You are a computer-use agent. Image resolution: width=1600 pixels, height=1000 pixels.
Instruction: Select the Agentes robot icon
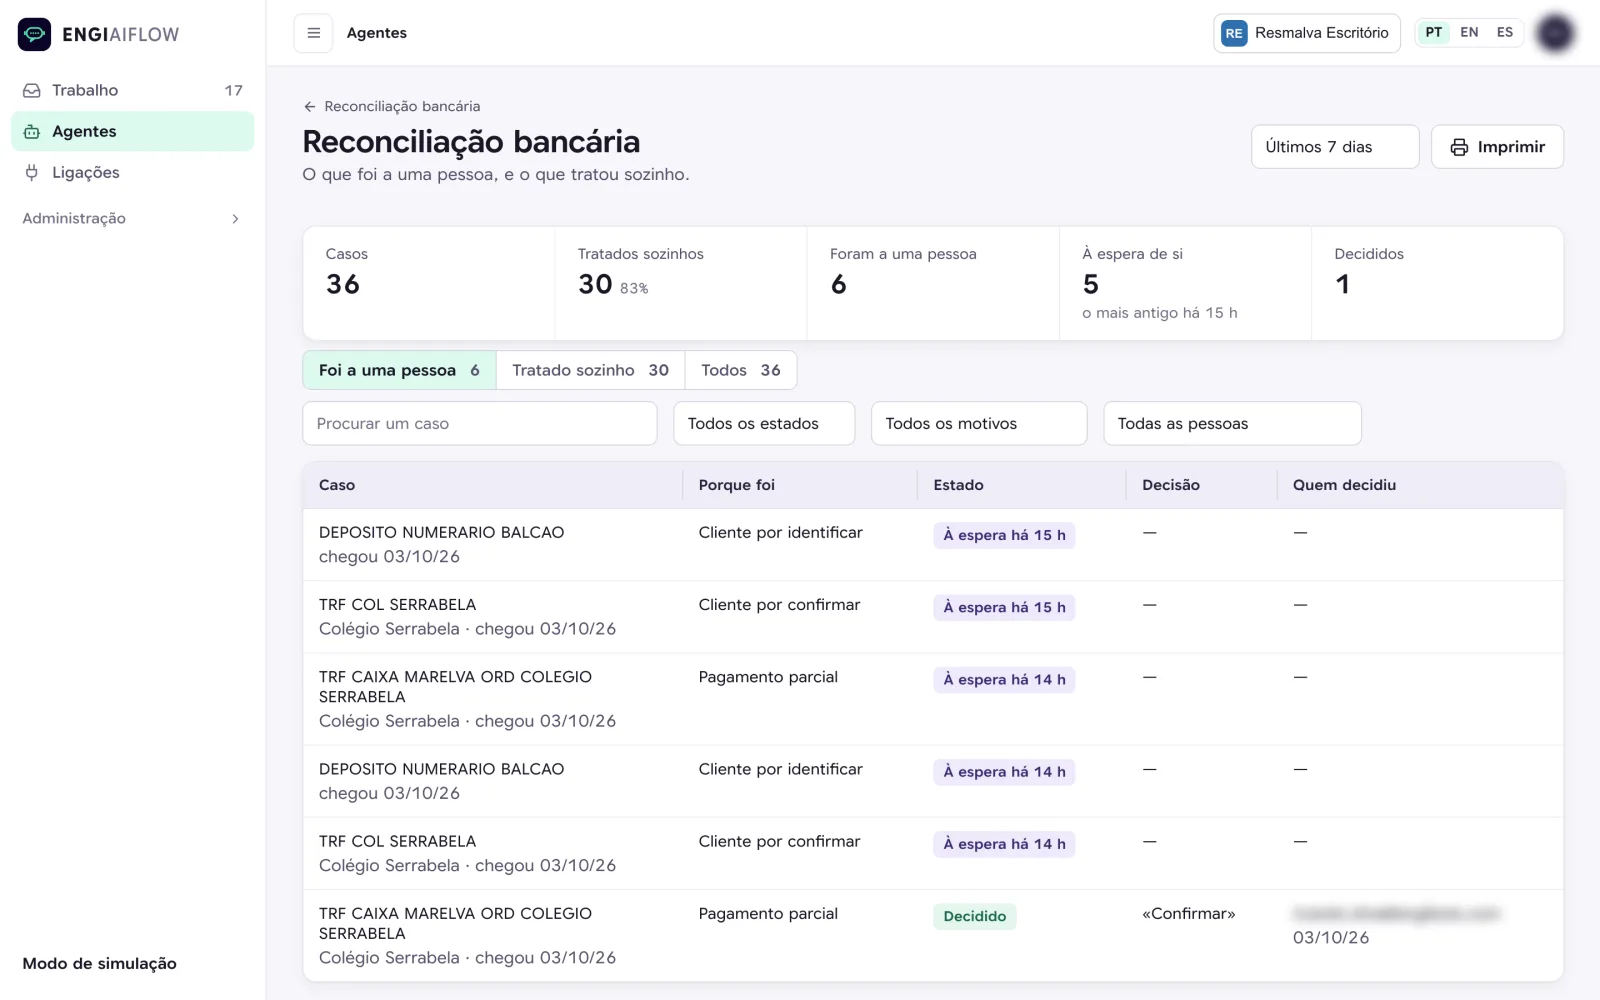(x=32, y=131)
